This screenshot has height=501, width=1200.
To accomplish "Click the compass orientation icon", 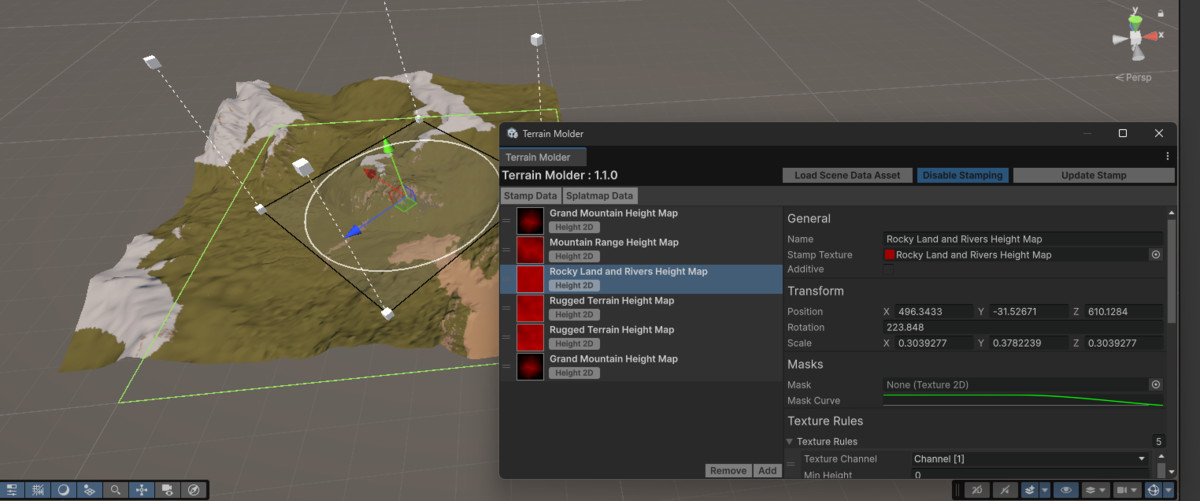I will pos(194,490).
